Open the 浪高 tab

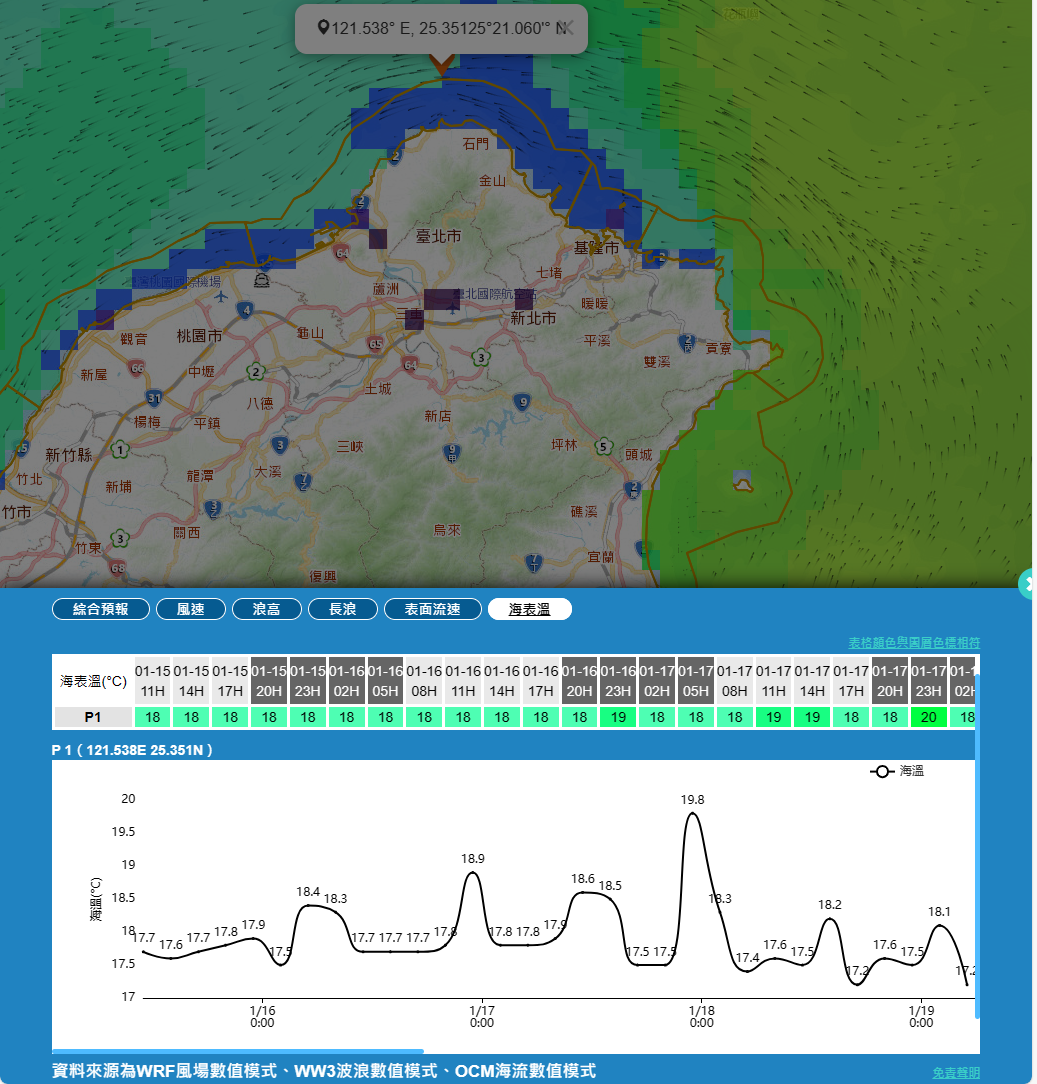(x=266, y=609)
